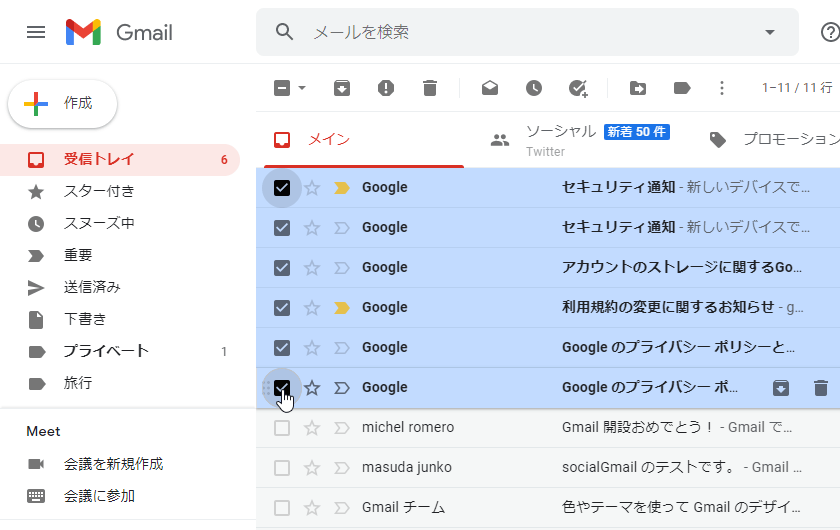Click the 作成 compose button

(x=62, y=103)
